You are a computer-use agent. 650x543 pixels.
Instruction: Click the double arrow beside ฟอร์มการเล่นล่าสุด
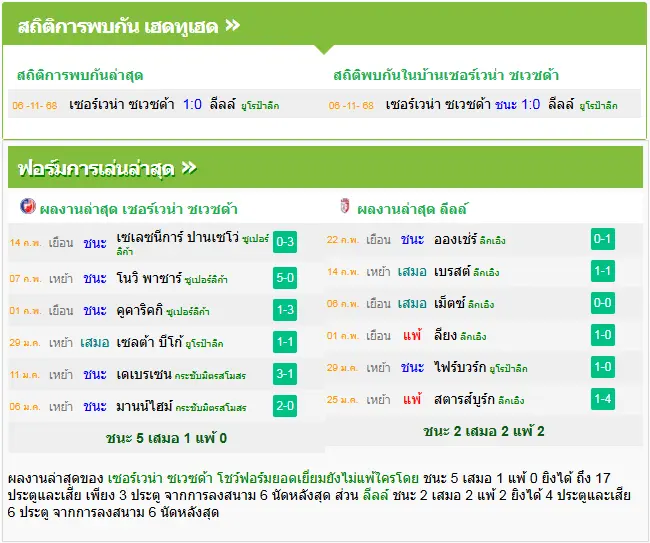189,168
